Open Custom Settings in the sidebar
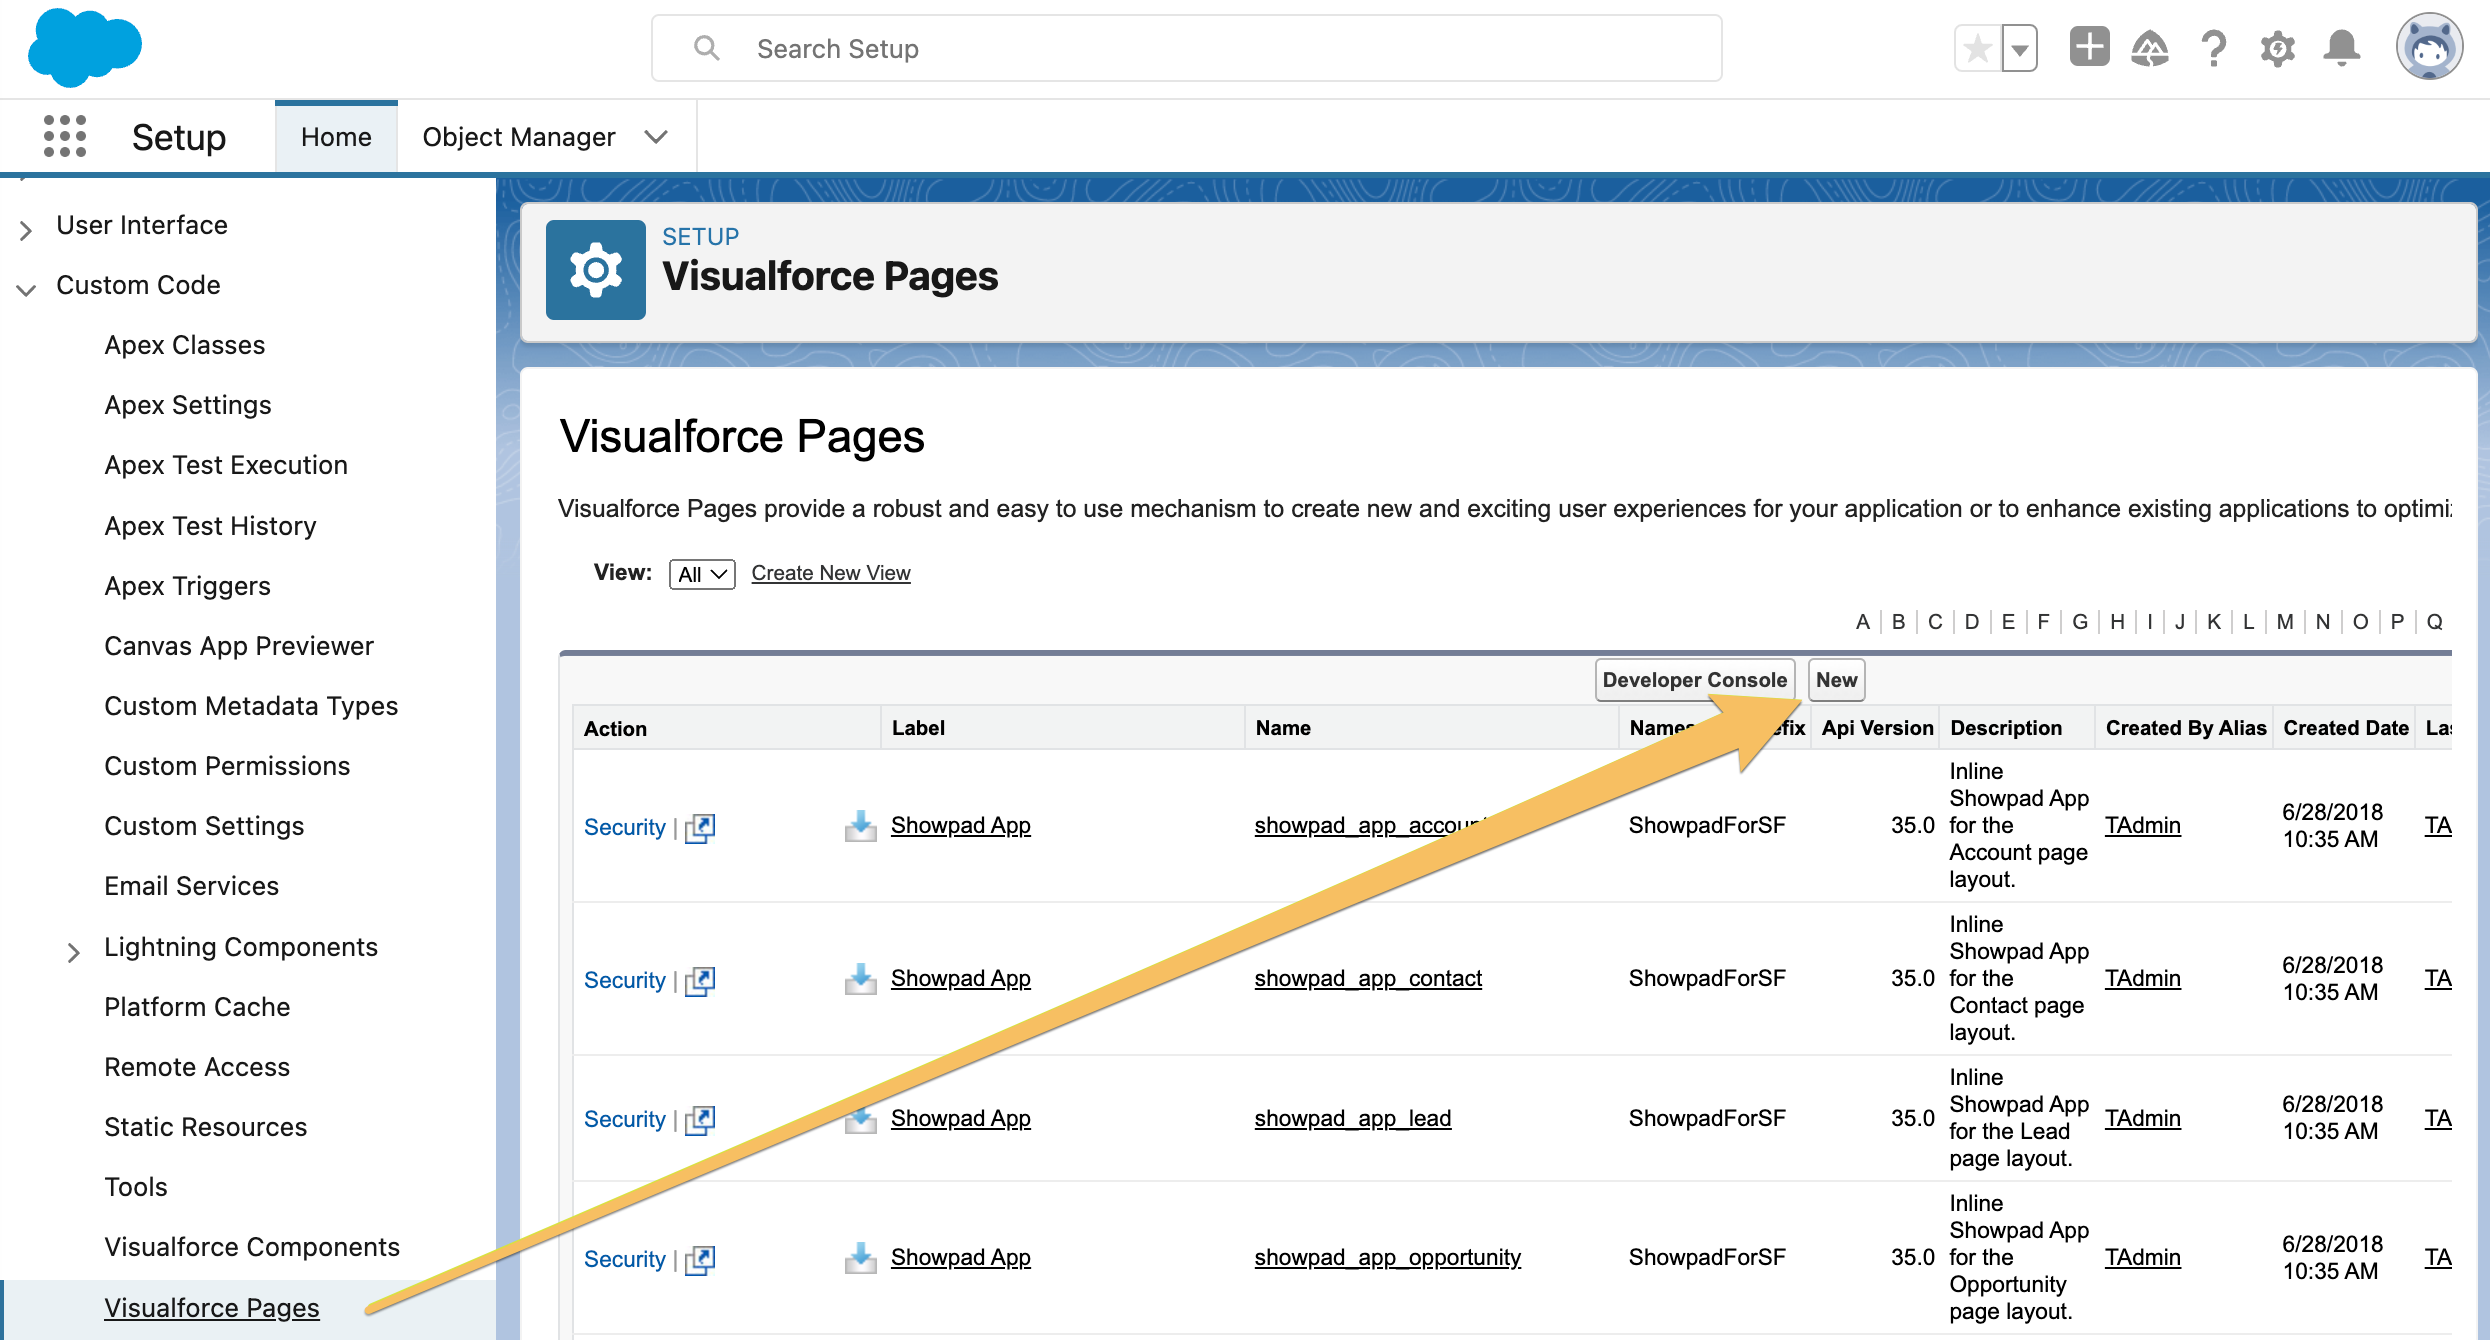This screenshot has width=2490, height=1340. point(205,826)
